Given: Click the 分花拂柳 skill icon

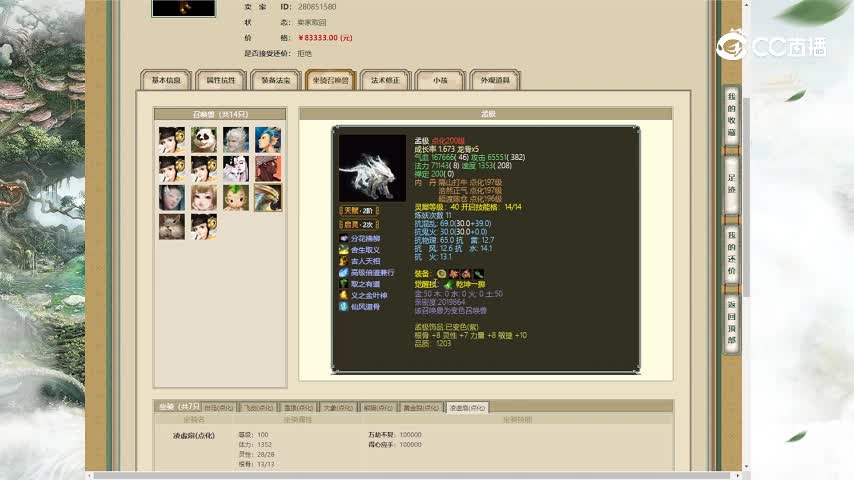Looking at the screenshot, I should coord(344,239).
